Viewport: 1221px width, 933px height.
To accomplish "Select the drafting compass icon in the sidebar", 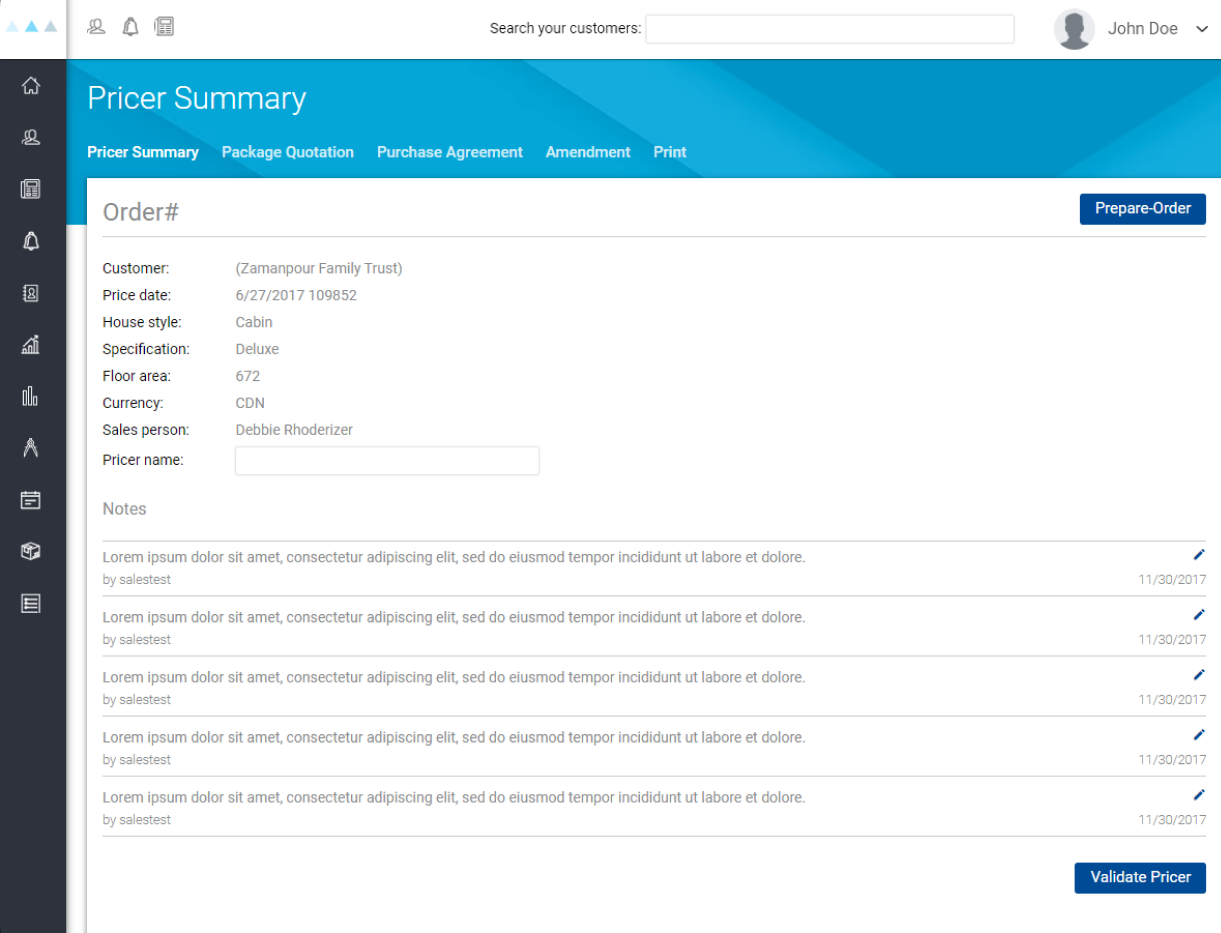I will 31,448.
